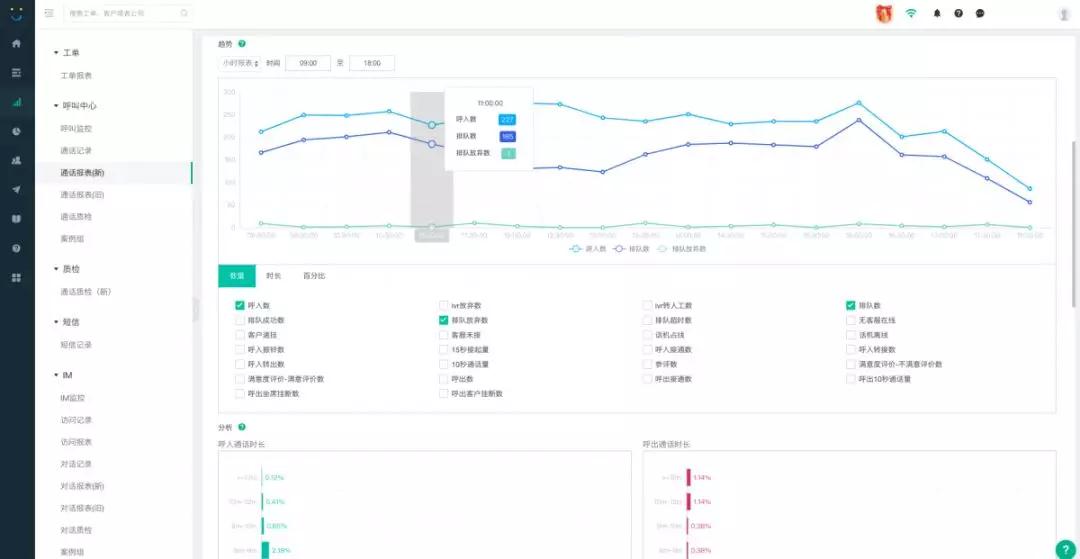This screenshot has height=559, width=1080.
Task: Toggle the hamburger menu collapse icon
Action: coord(49,13)
